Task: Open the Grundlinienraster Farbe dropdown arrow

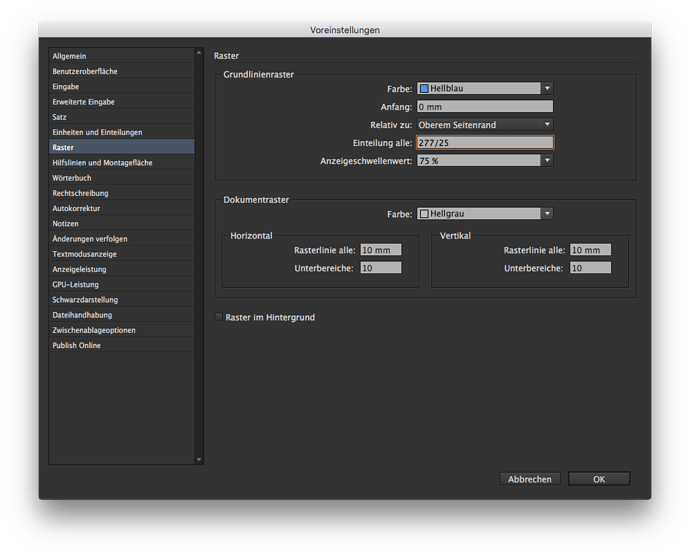Action: (547, 88)
